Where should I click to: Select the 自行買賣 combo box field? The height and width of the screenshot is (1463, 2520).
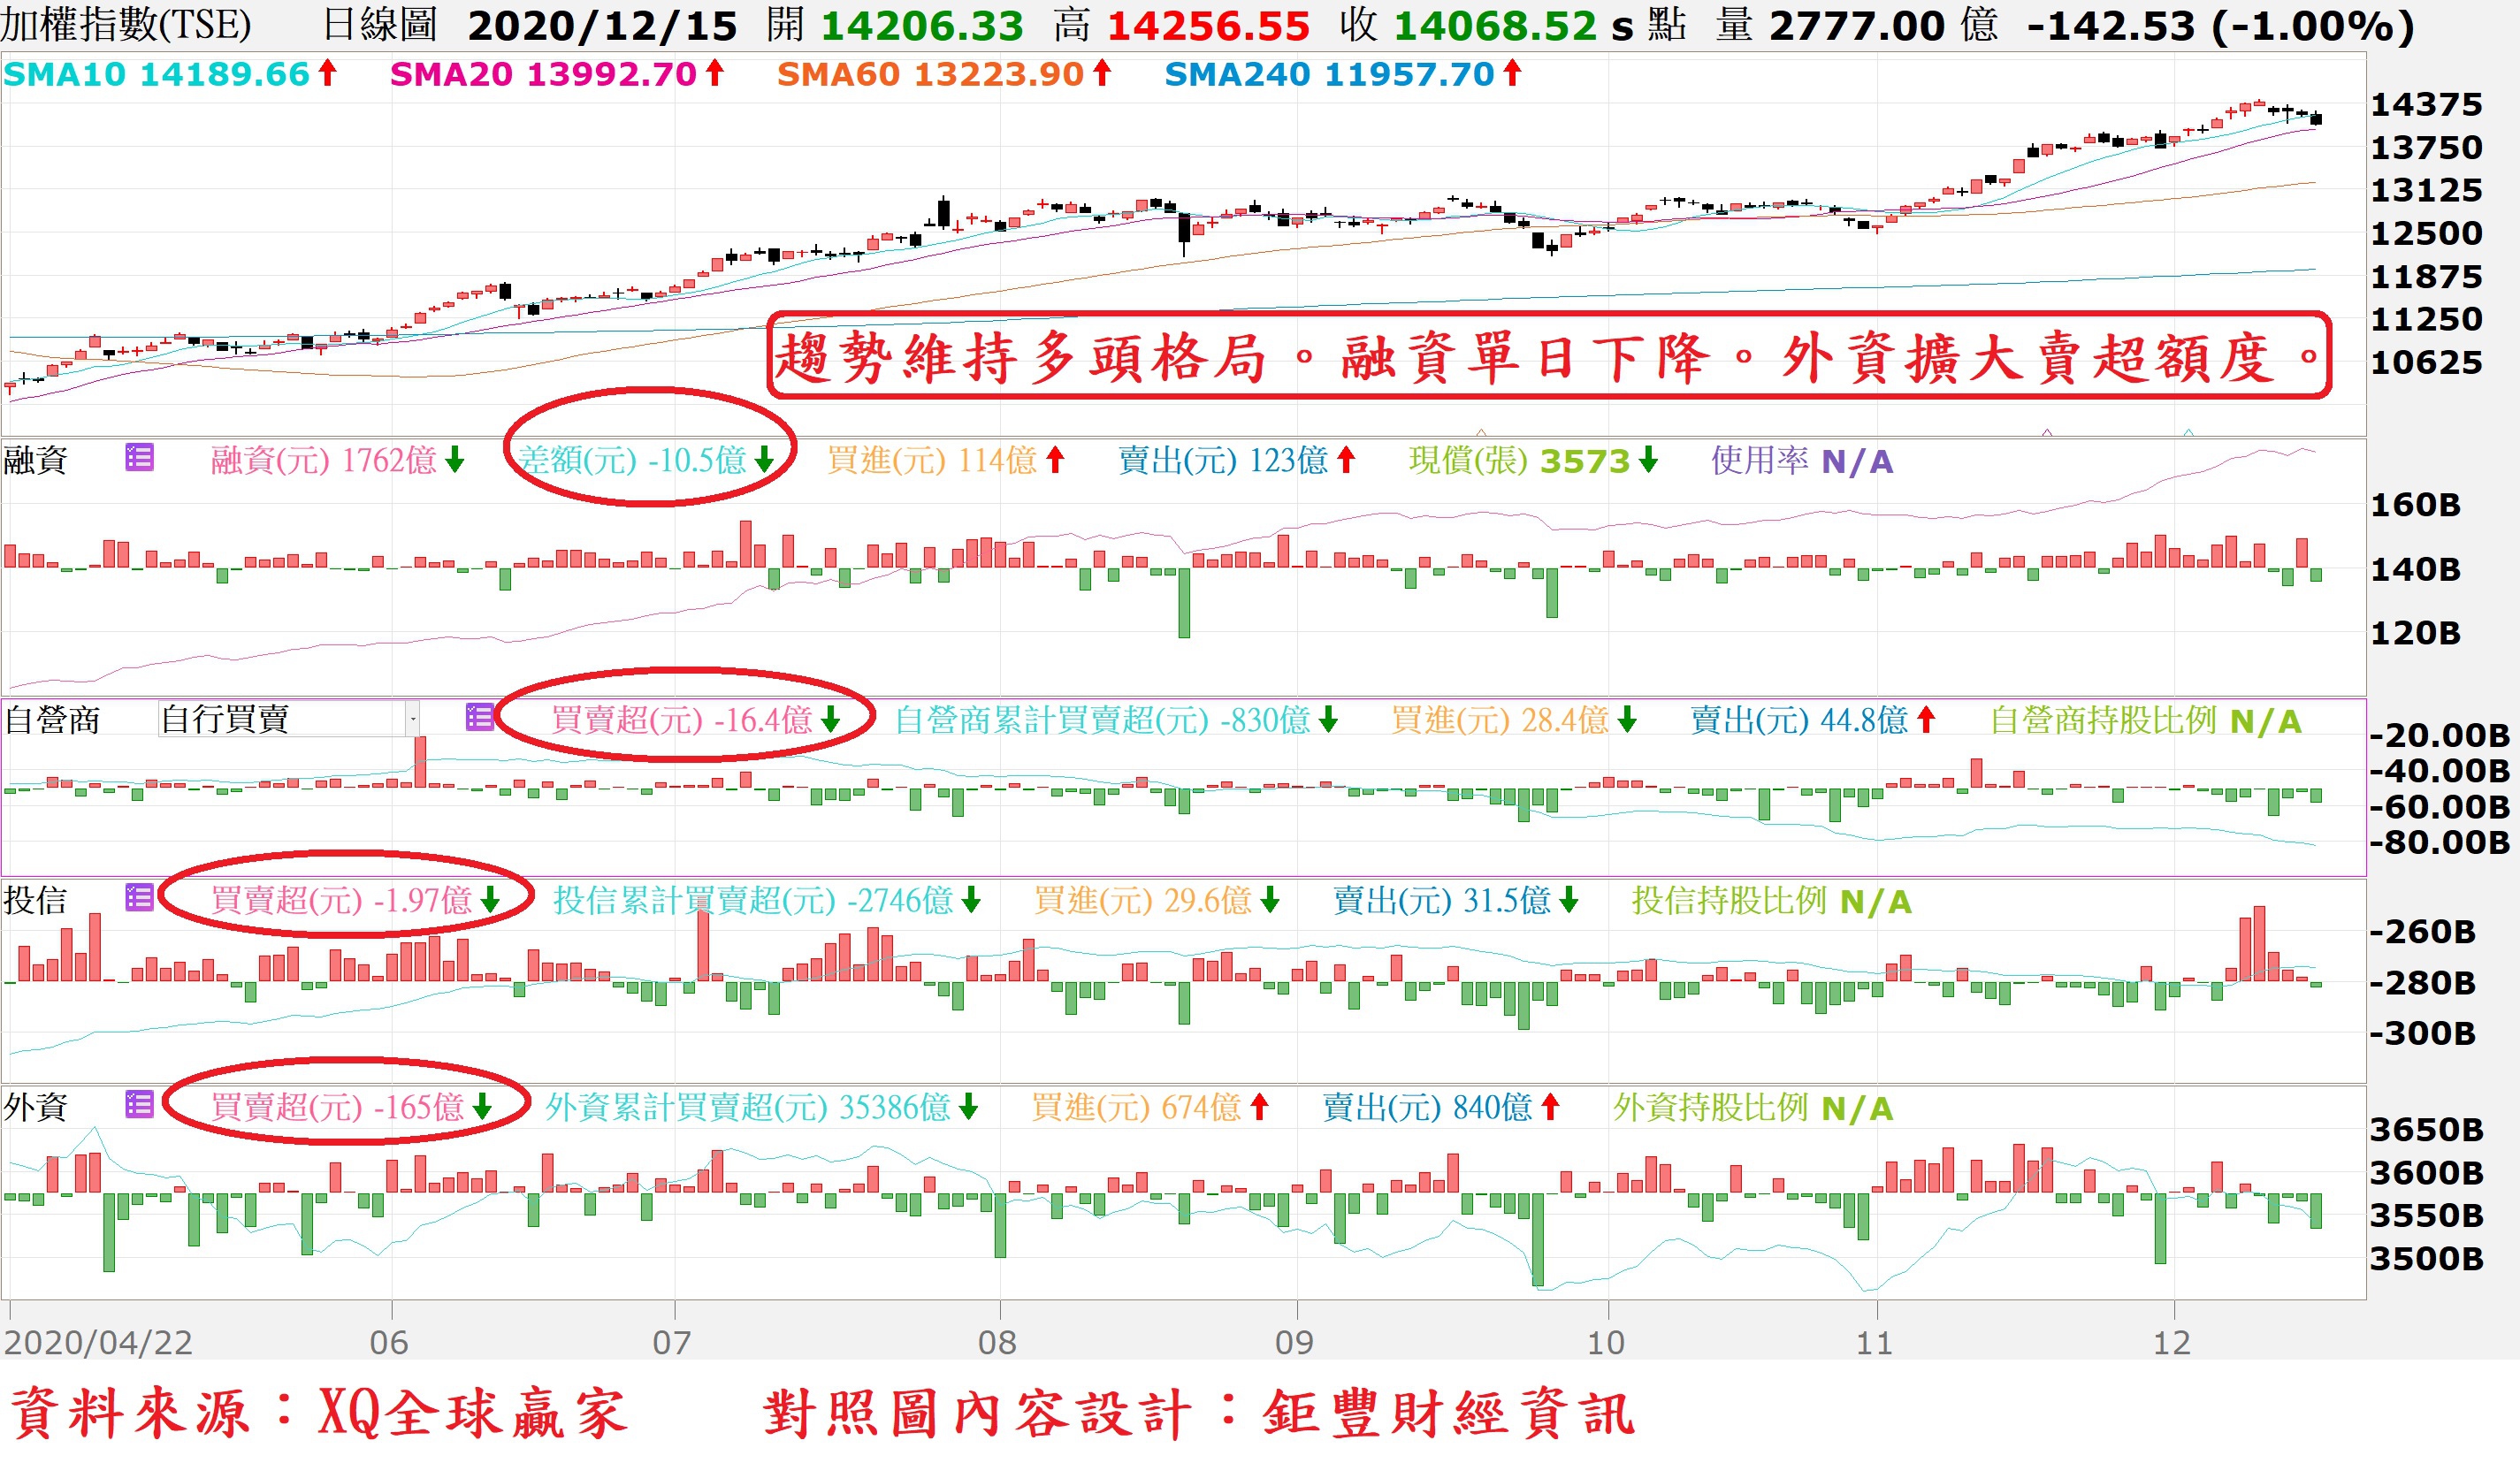pos(288,718)
